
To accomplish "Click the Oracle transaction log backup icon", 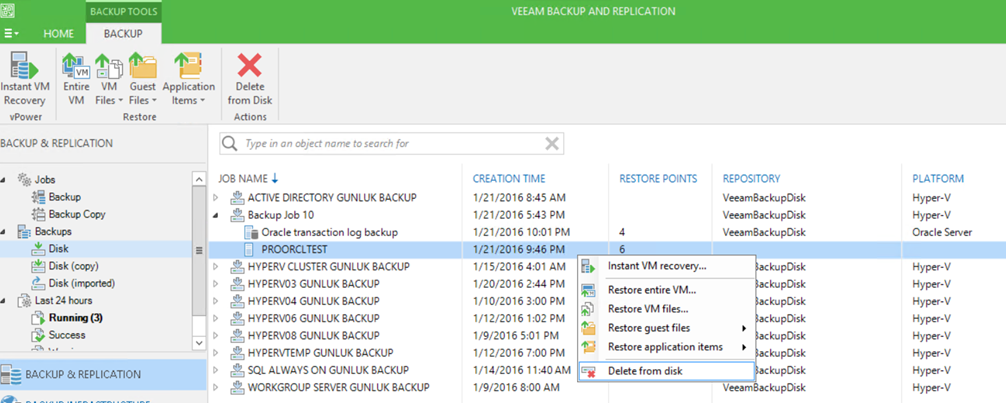I will pyautogui.click(x=252, y=232).
